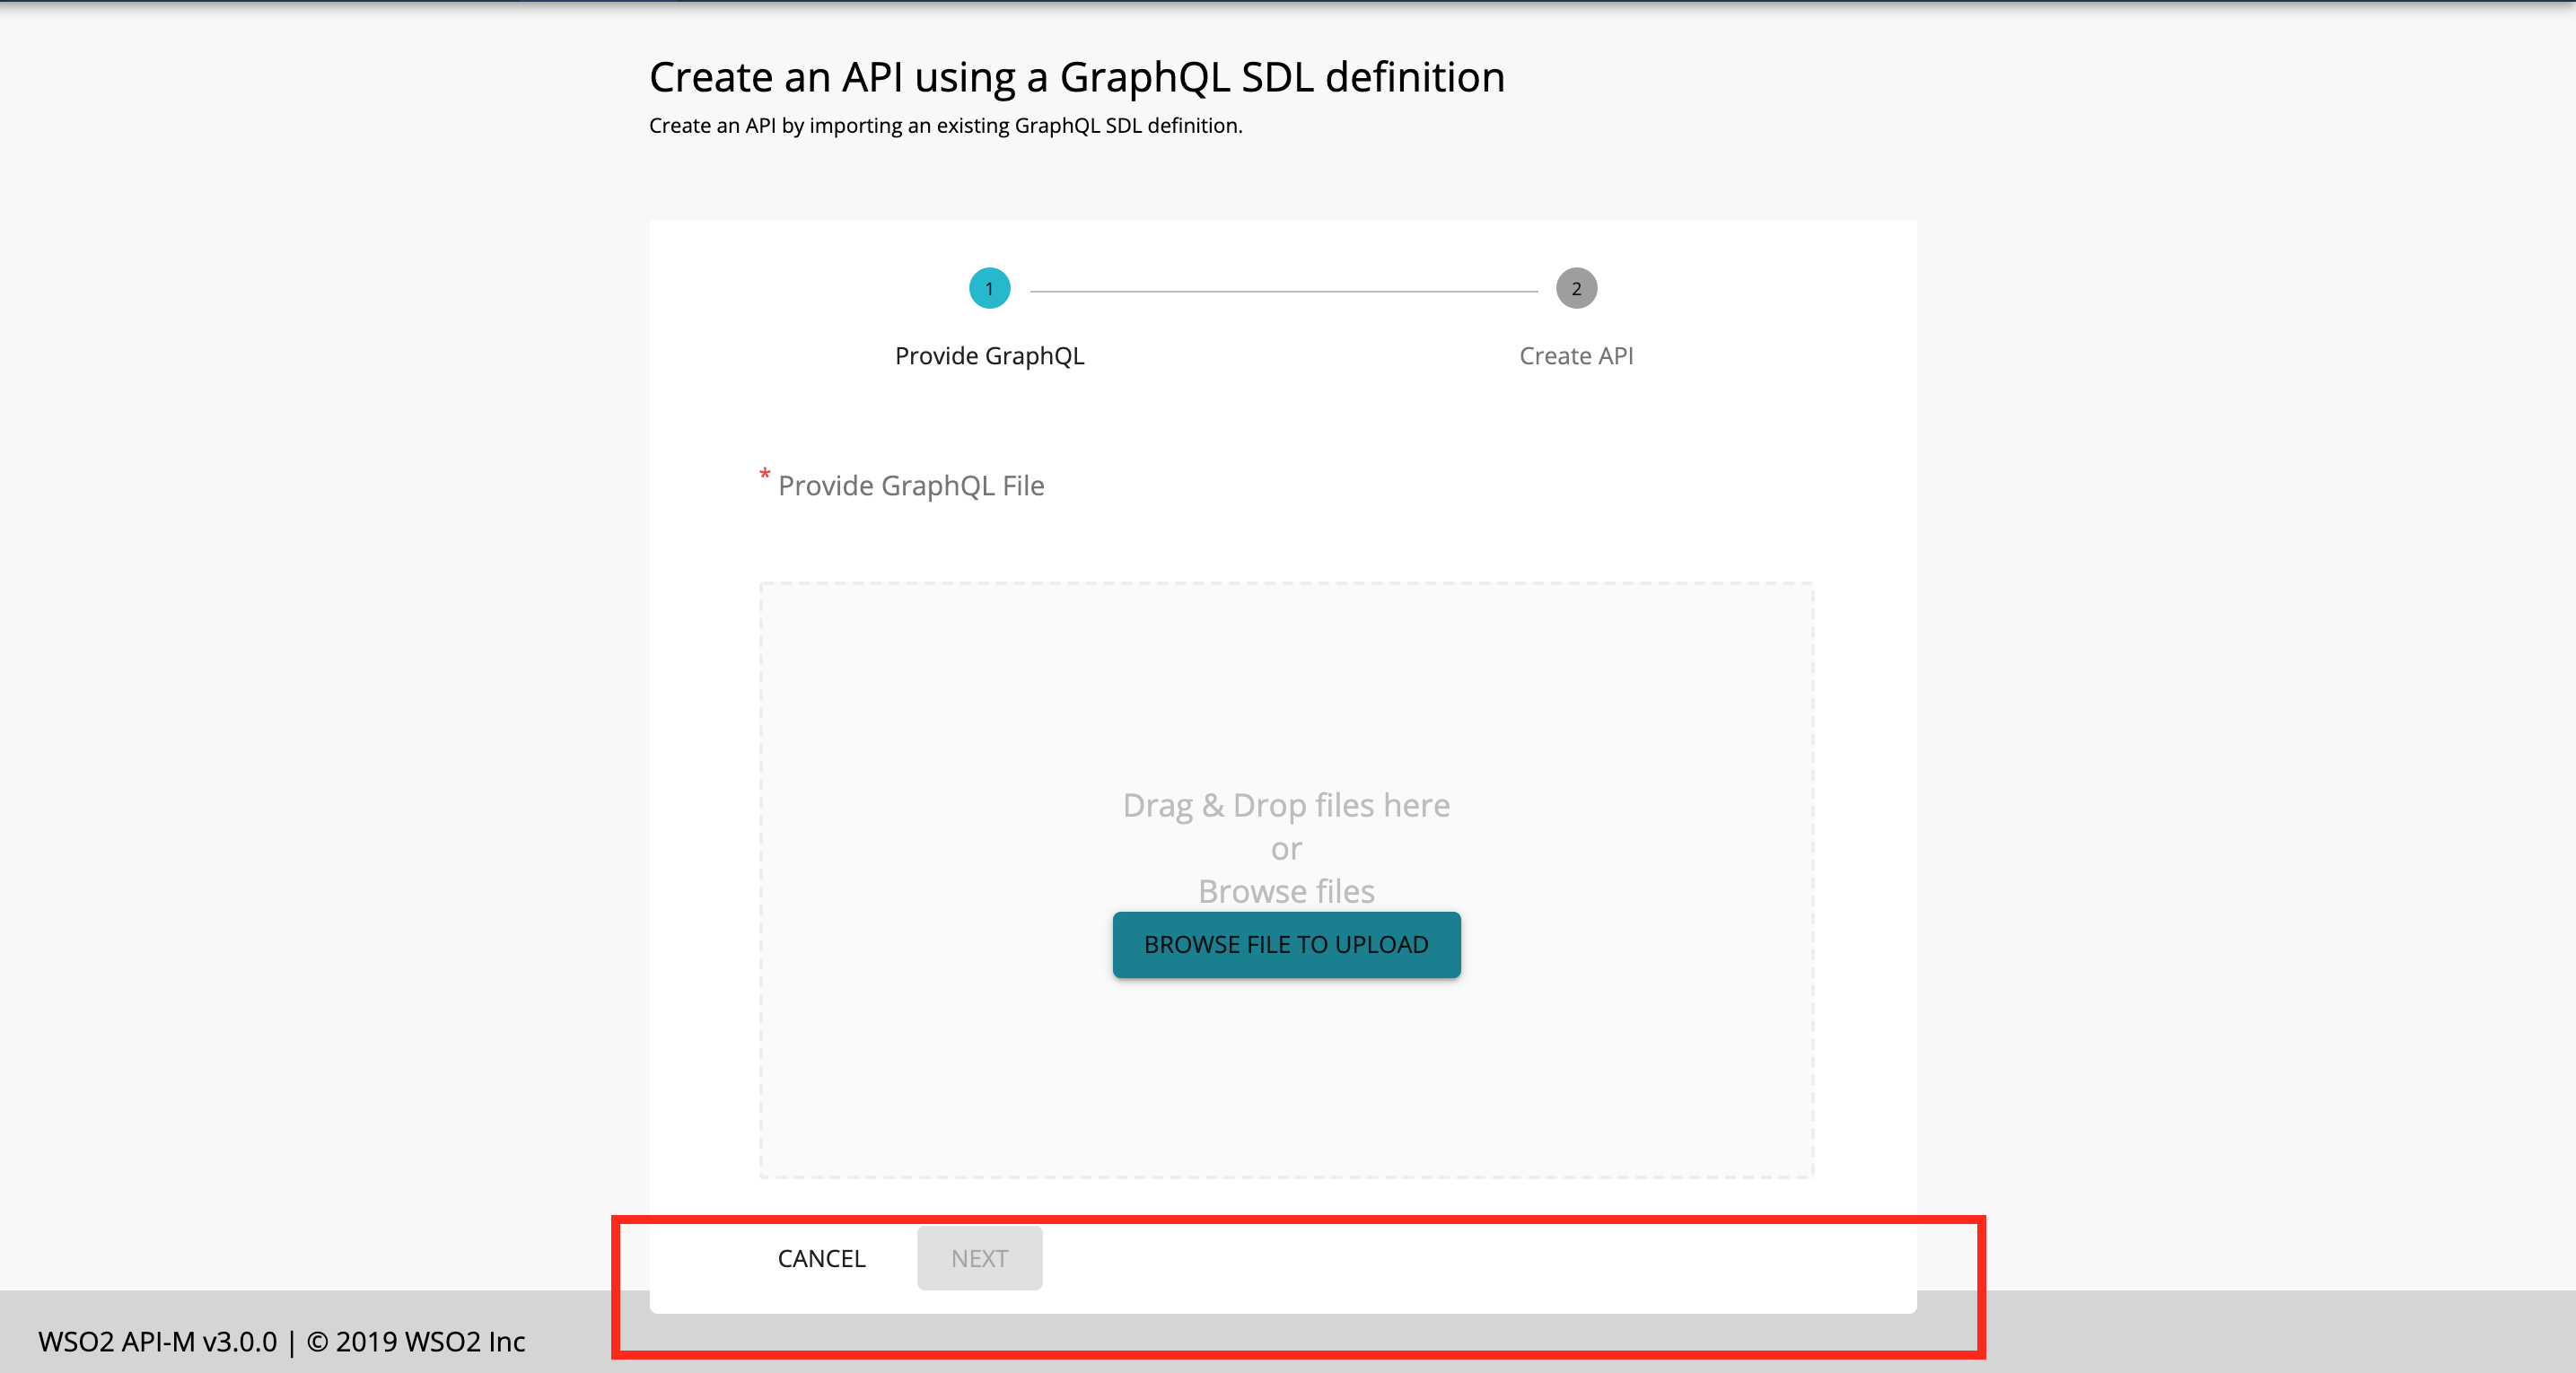This screenshot has width=2576, height=1373.
Task: Click the 'or' text between upload options
Action: [x=1286, y=848]
